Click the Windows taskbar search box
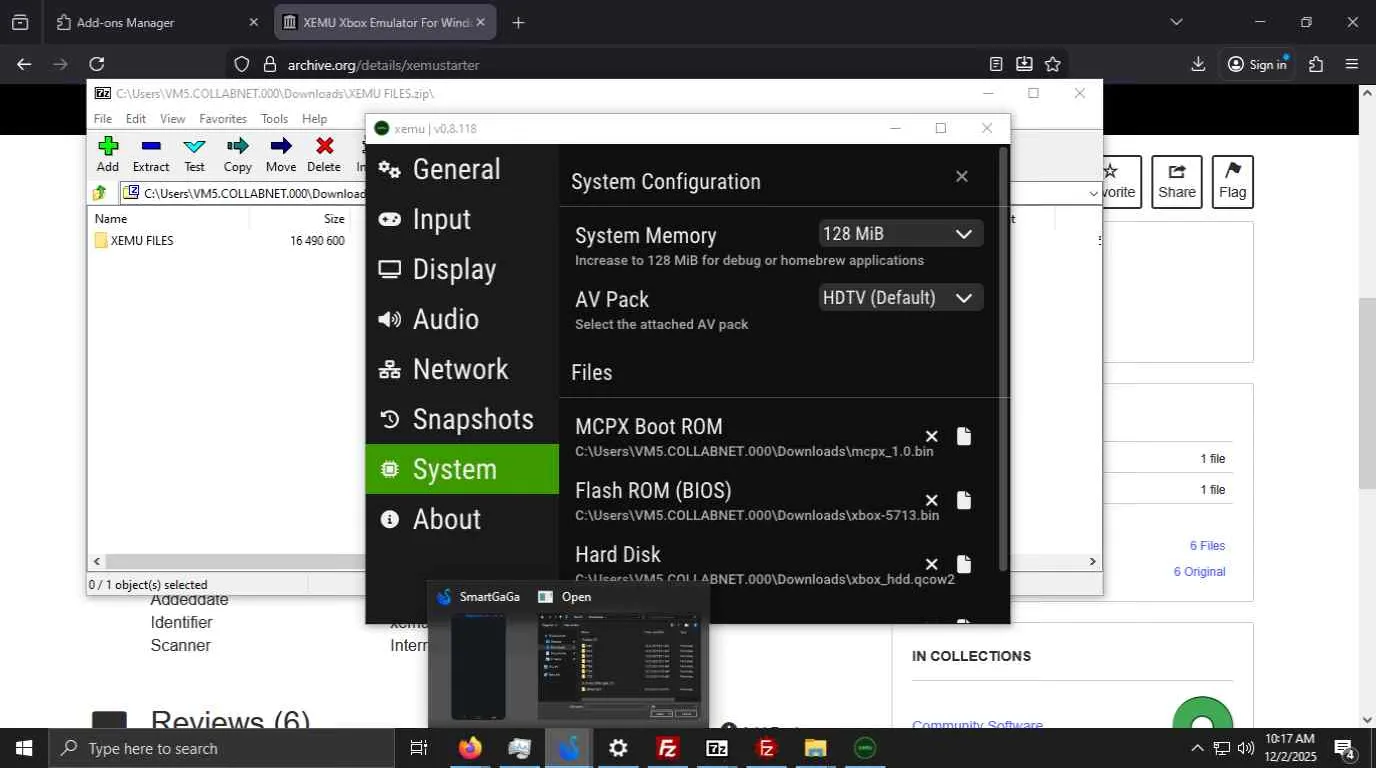Image resolution: width=1376 pixels, height=768 pixels. [220, 748]
